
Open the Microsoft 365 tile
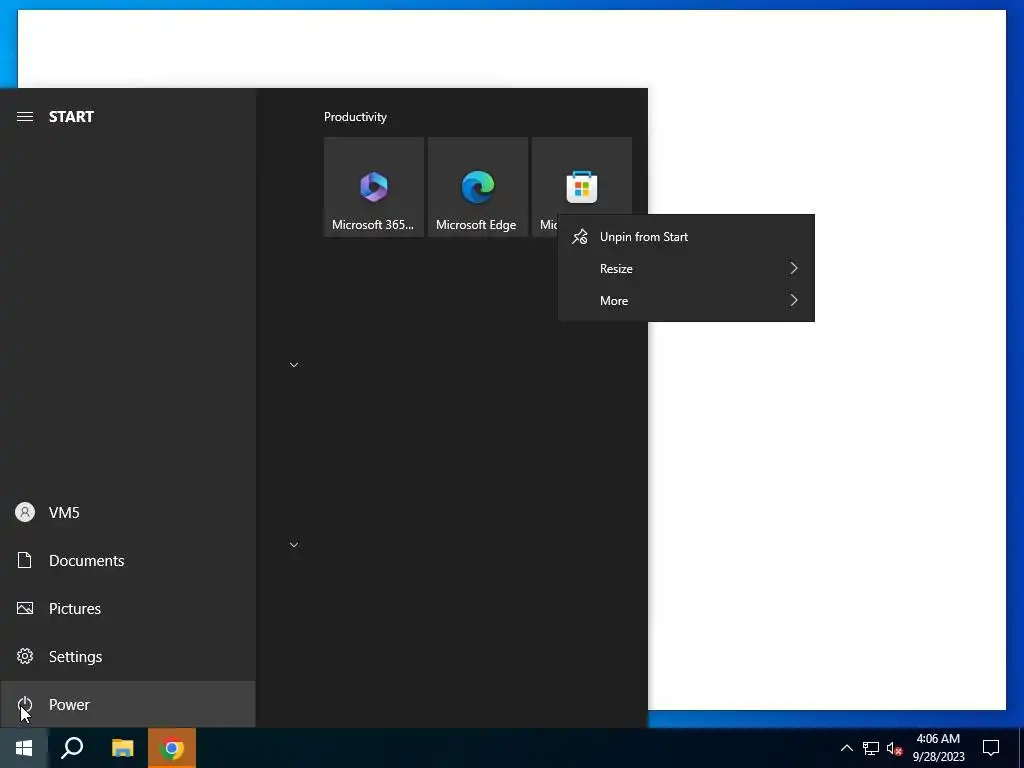(374, 187)
